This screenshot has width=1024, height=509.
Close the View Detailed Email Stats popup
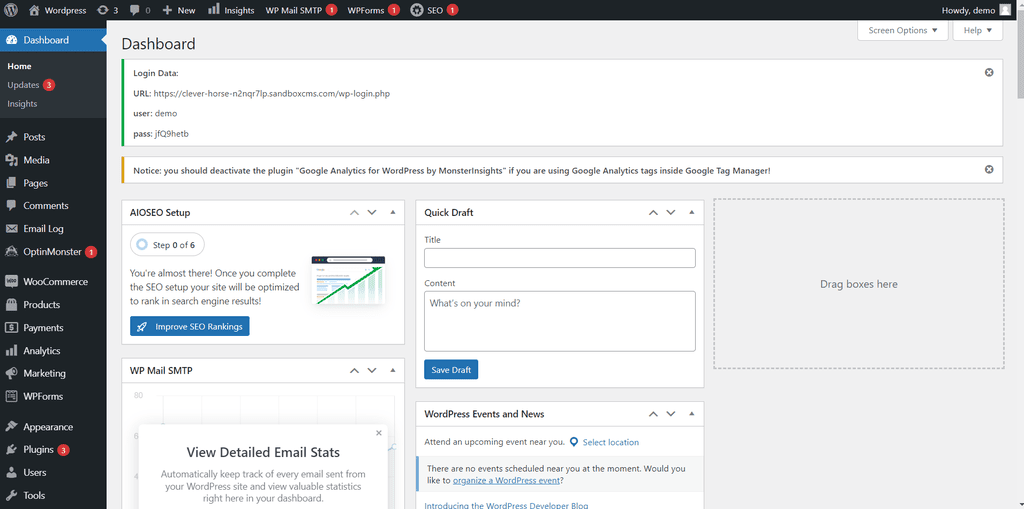[x=379, y=433]
